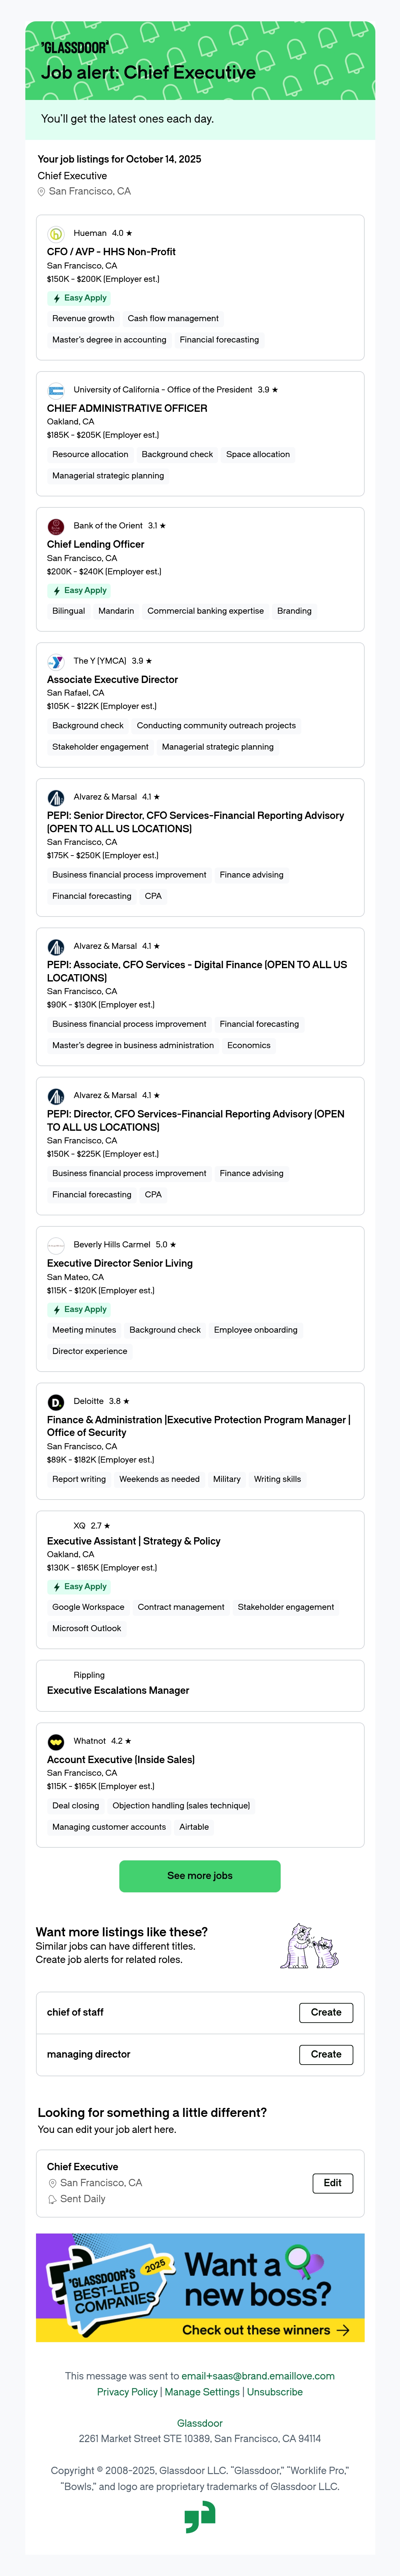Click the green Glassdoor quote icon in the footer
This screenshot has width=400, height=2576.
pos(200,2517)
